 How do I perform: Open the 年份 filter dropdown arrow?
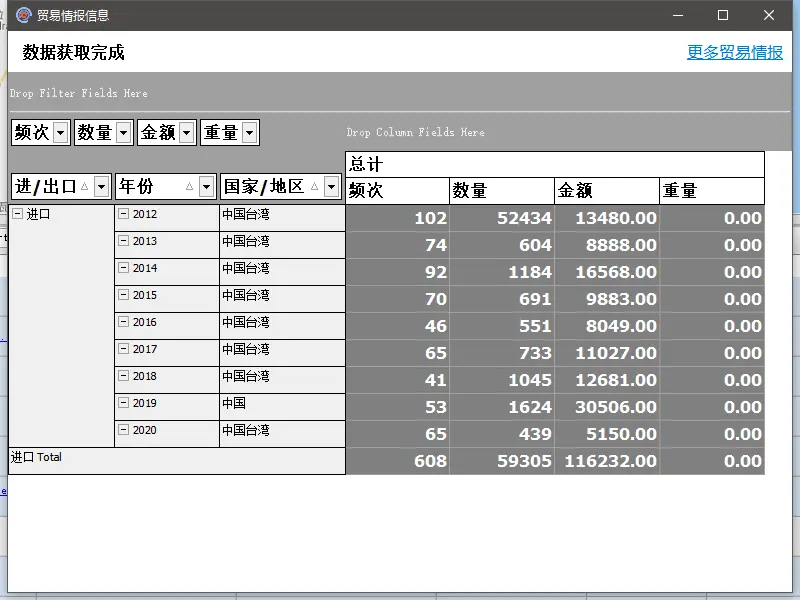(206, 187)
